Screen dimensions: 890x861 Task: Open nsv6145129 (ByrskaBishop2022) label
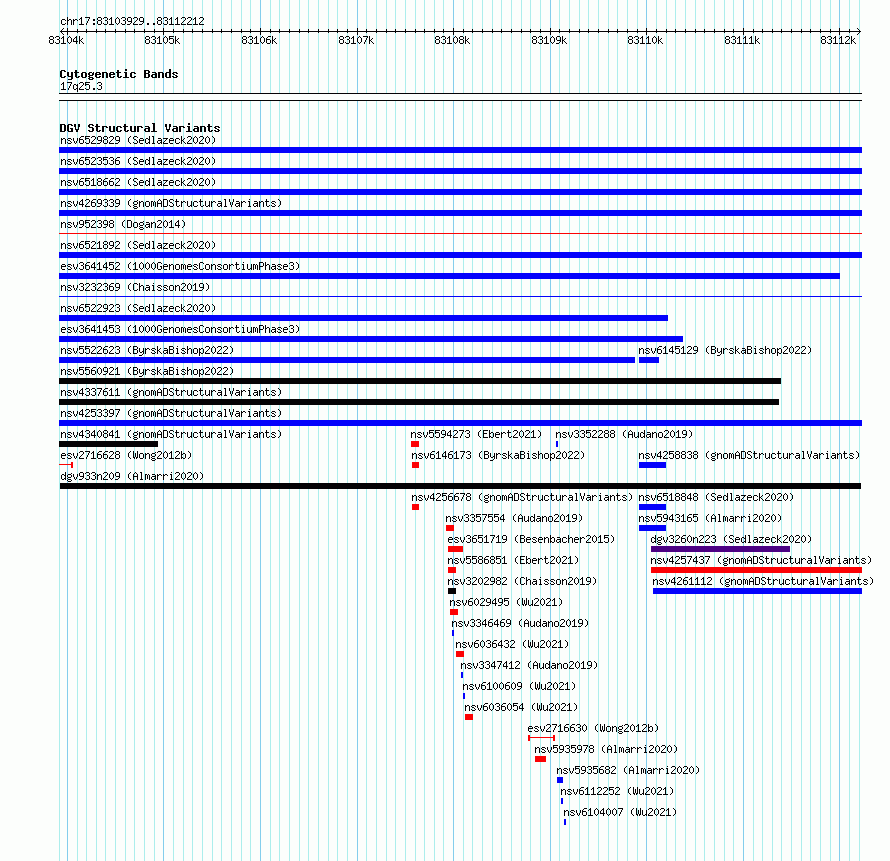725,350
